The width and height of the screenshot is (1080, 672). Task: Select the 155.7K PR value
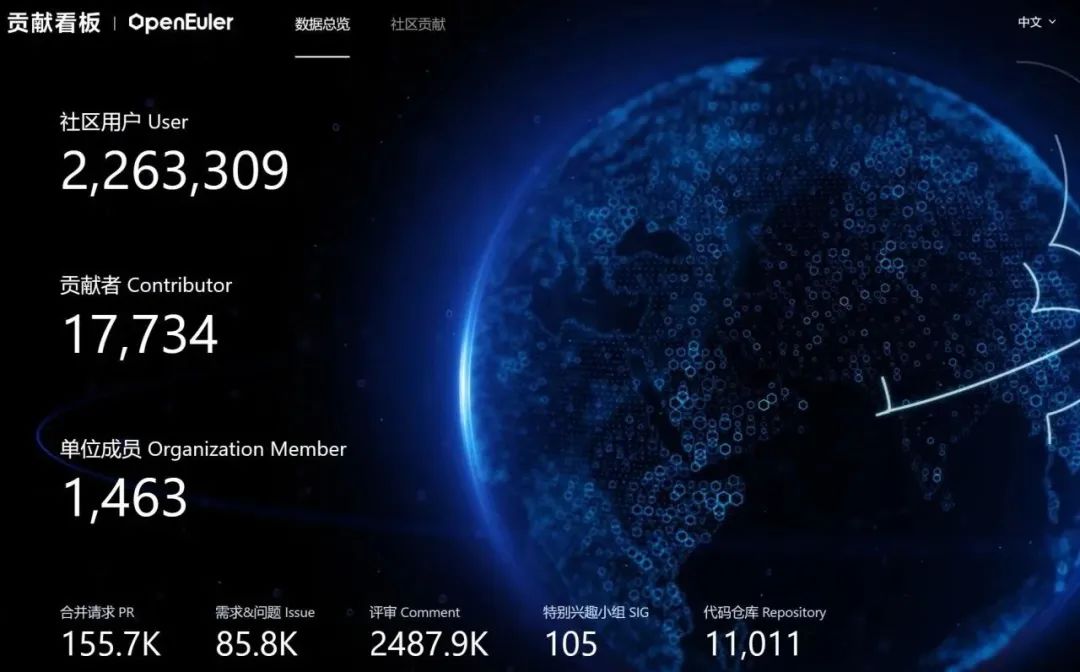click(x=111, y=645)
